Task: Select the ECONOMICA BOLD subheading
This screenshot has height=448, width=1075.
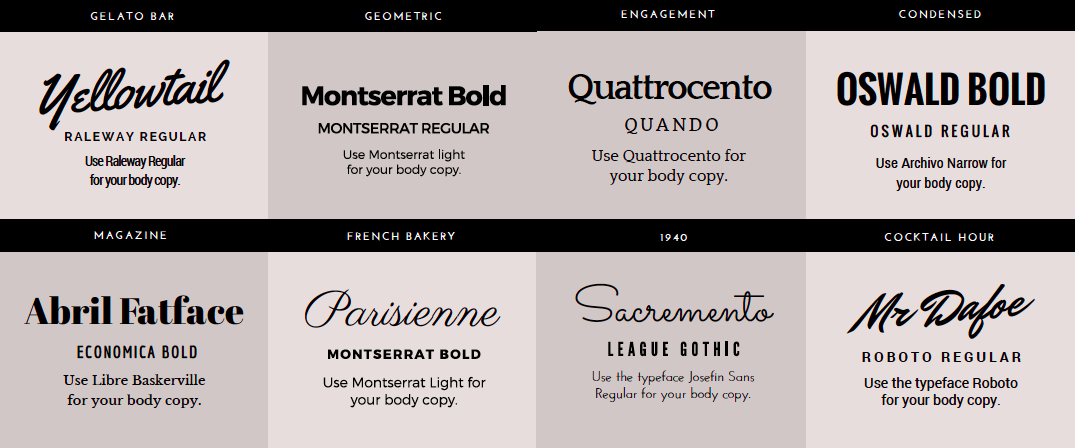Action: click(137, 353)
